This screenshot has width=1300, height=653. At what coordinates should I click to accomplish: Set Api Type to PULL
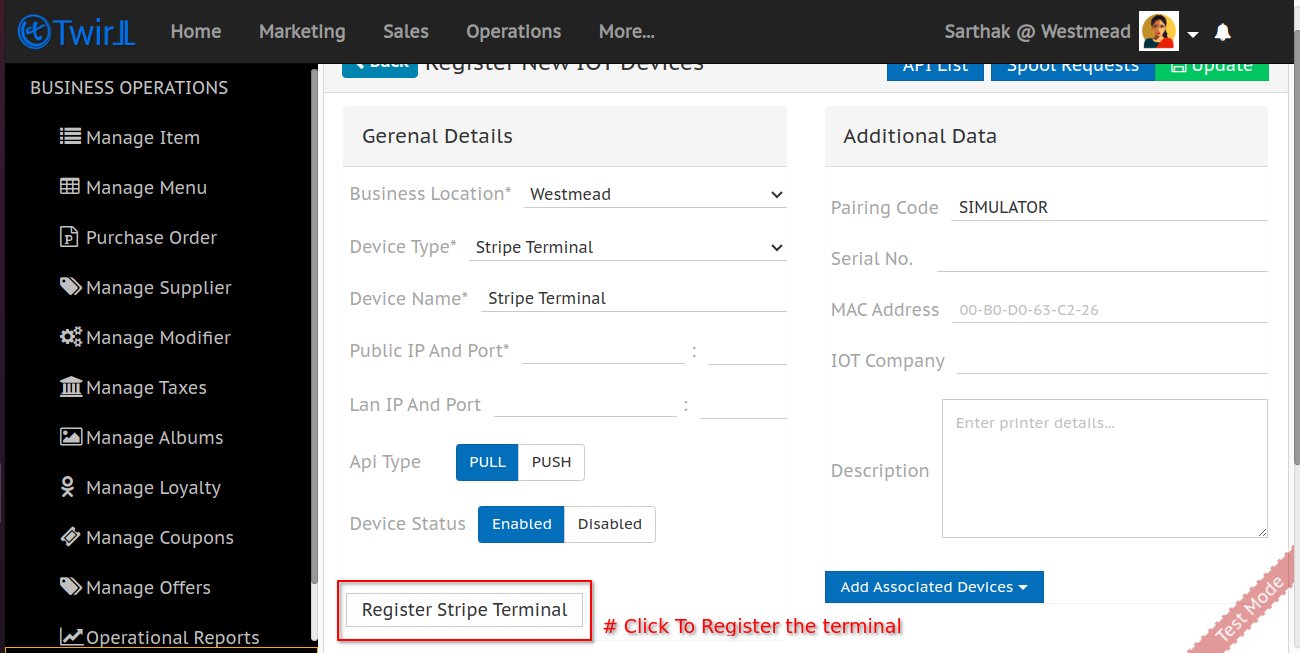[487, 462]
